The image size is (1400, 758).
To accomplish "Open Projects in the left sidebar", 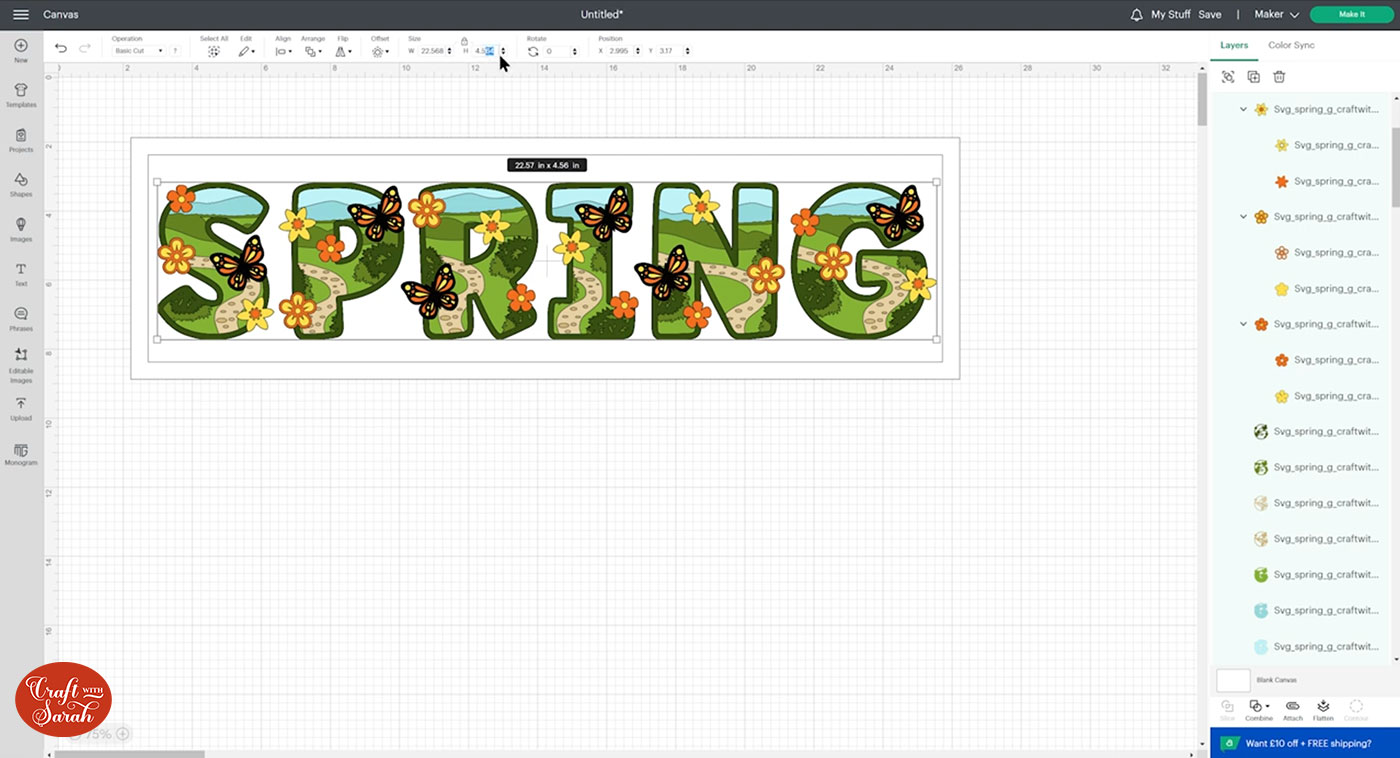I will pyautogui.click(x=21, y=140).
